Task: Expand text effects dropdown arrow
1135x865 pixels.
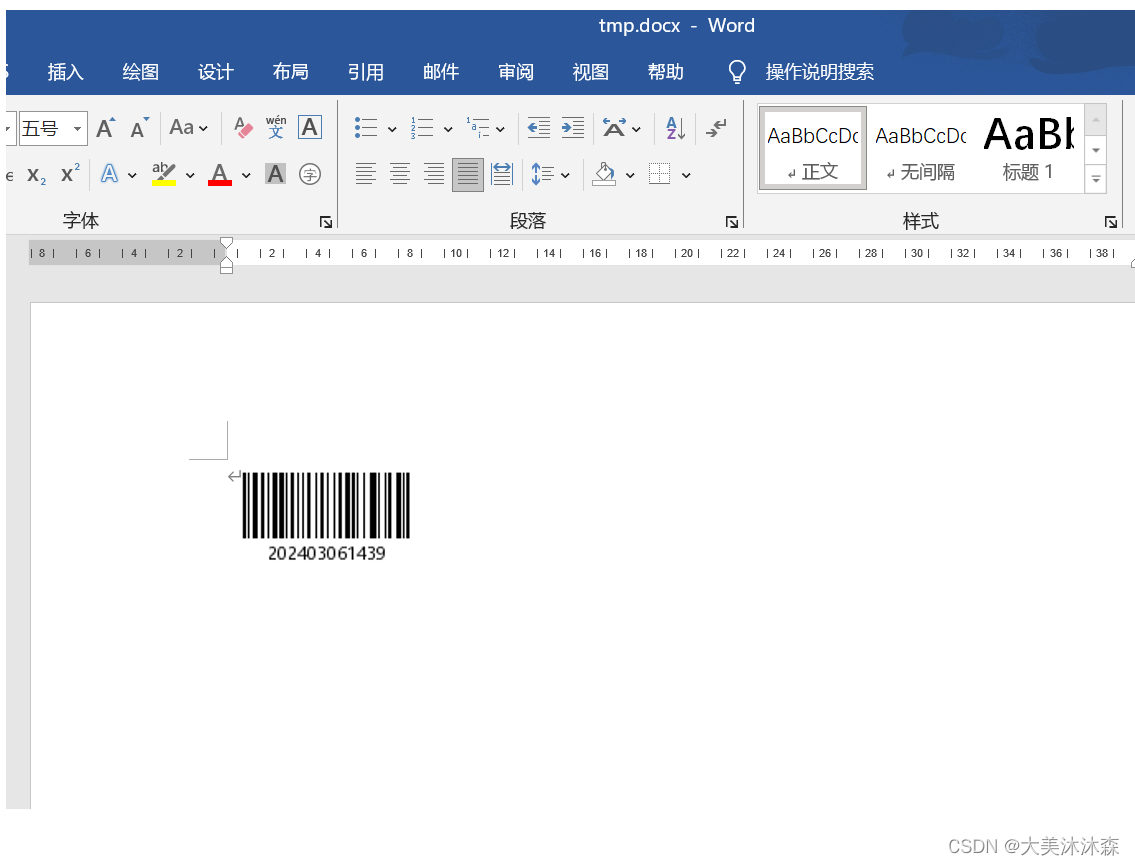Action: (x=132, y=175)
